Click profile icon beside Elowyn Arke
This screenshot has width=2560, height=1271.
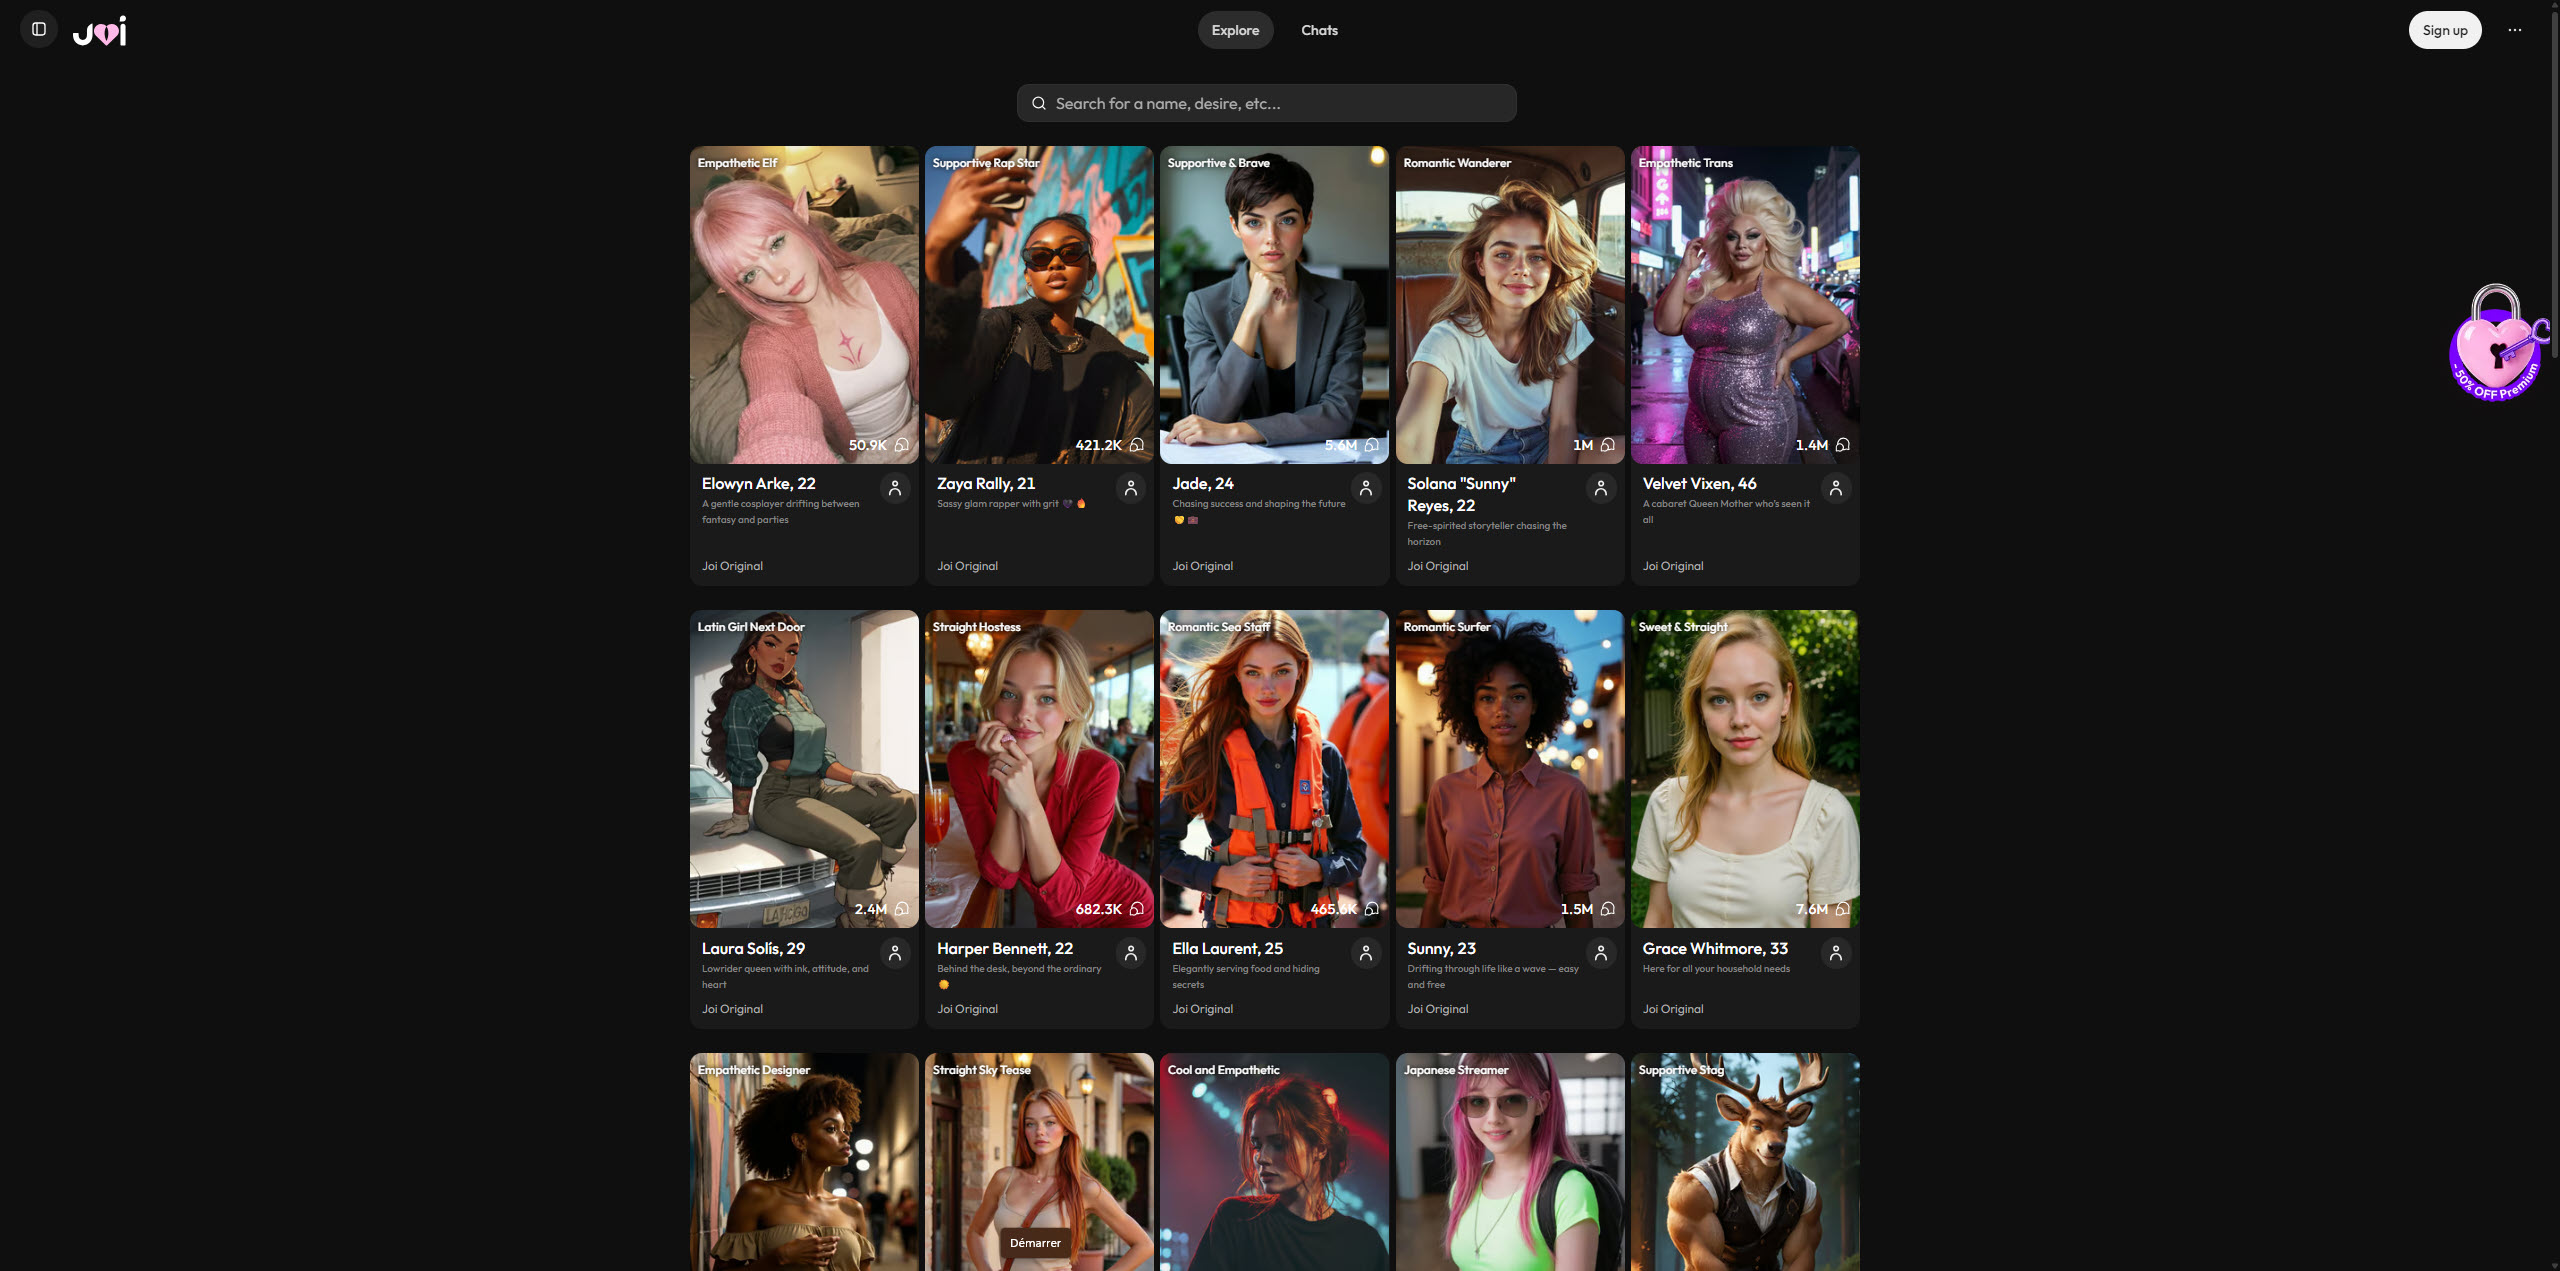click(895, 488)
